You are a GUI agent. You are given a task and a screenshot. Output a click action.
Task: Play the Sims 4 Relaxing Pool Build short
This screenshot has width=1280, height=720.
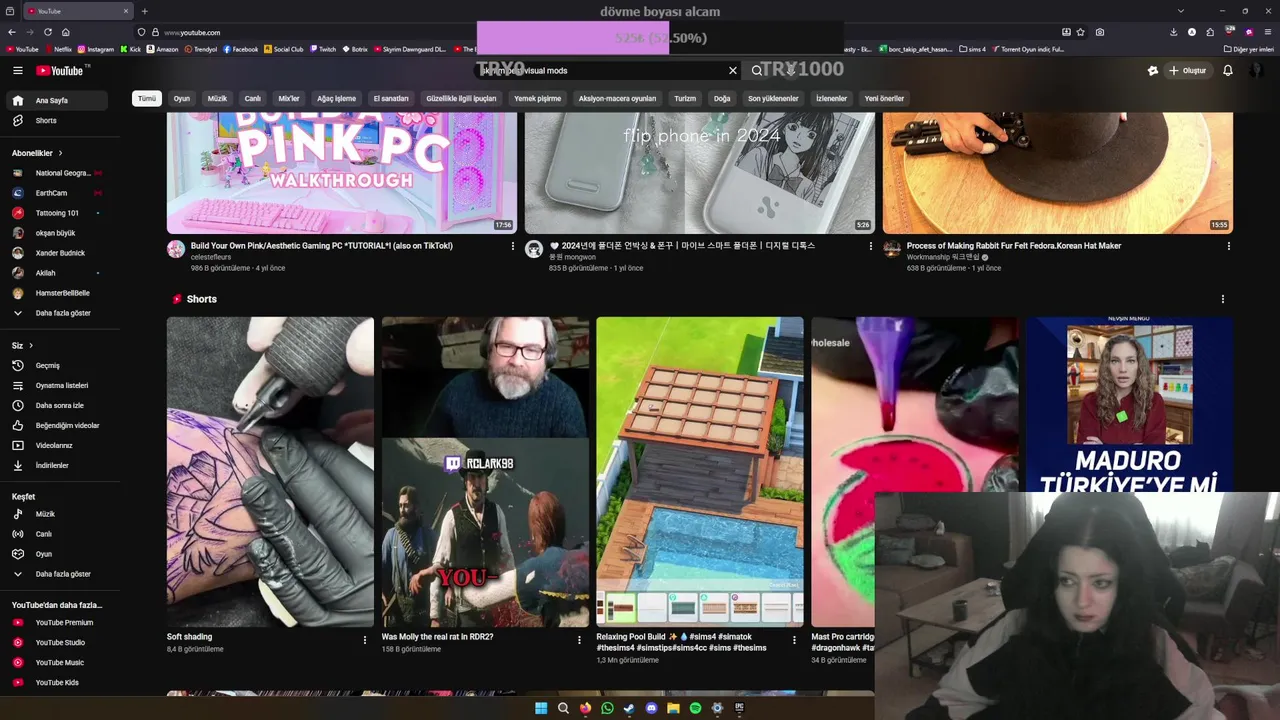[700, 472]
